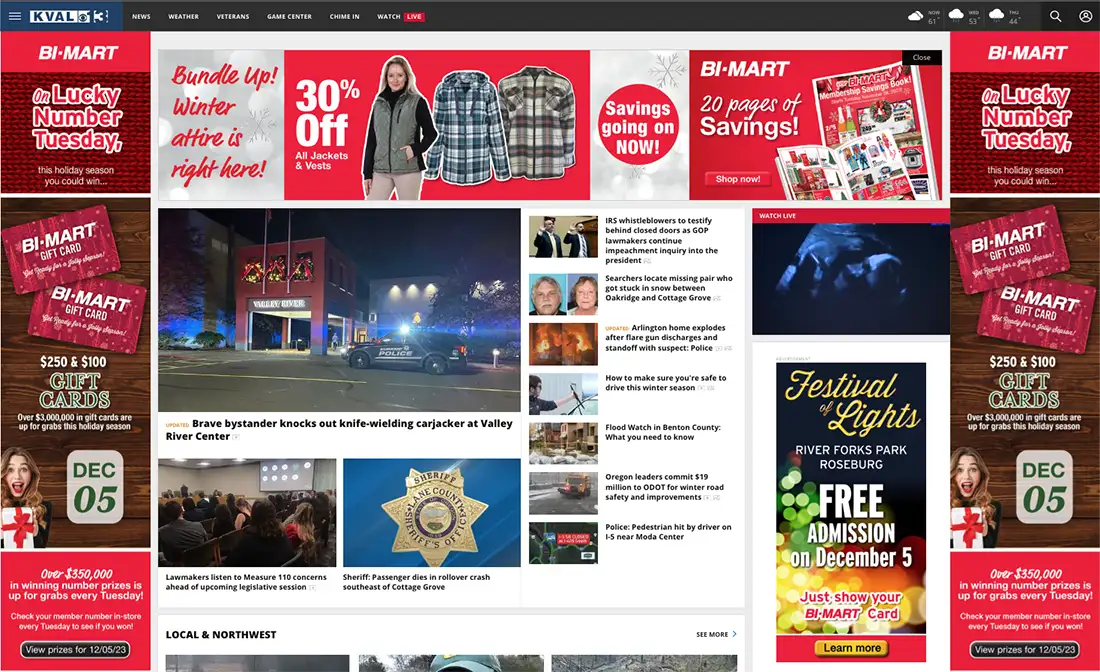Click View prizes button in right ad
Image resolution: width=1100 pixels, height=672 pixels.
[x=1024, y=650]
